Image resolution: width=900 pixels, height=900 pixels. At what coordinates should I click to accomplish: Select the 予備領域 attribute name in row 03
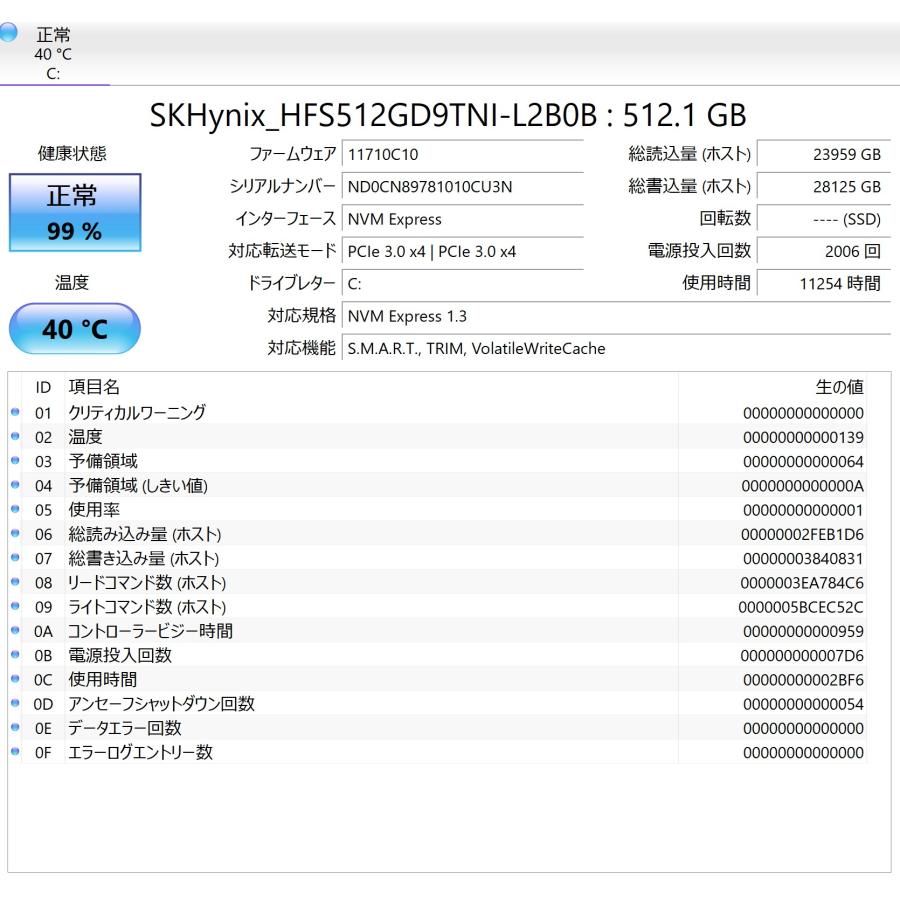click(x=103, y=461)
